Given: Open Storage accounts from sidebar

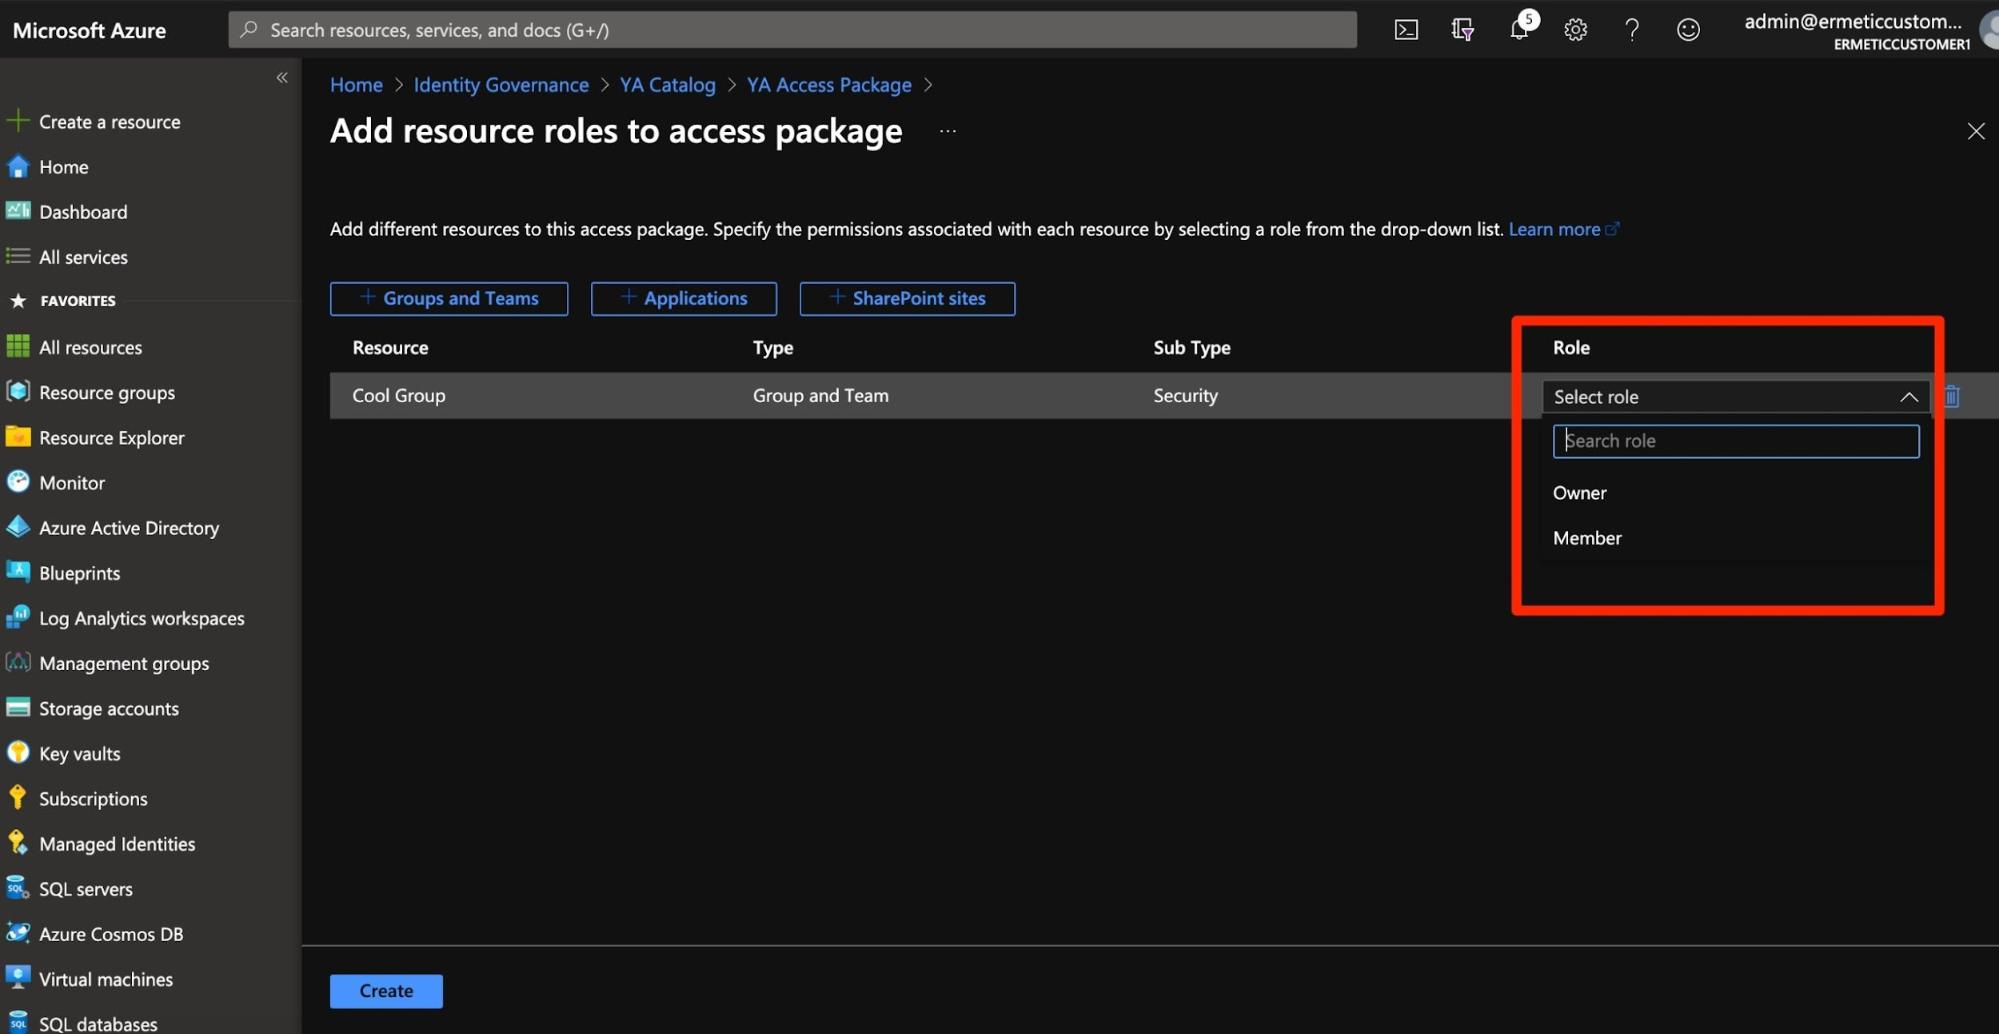Looking at the screenshot, I should click(x=109, y=708).
